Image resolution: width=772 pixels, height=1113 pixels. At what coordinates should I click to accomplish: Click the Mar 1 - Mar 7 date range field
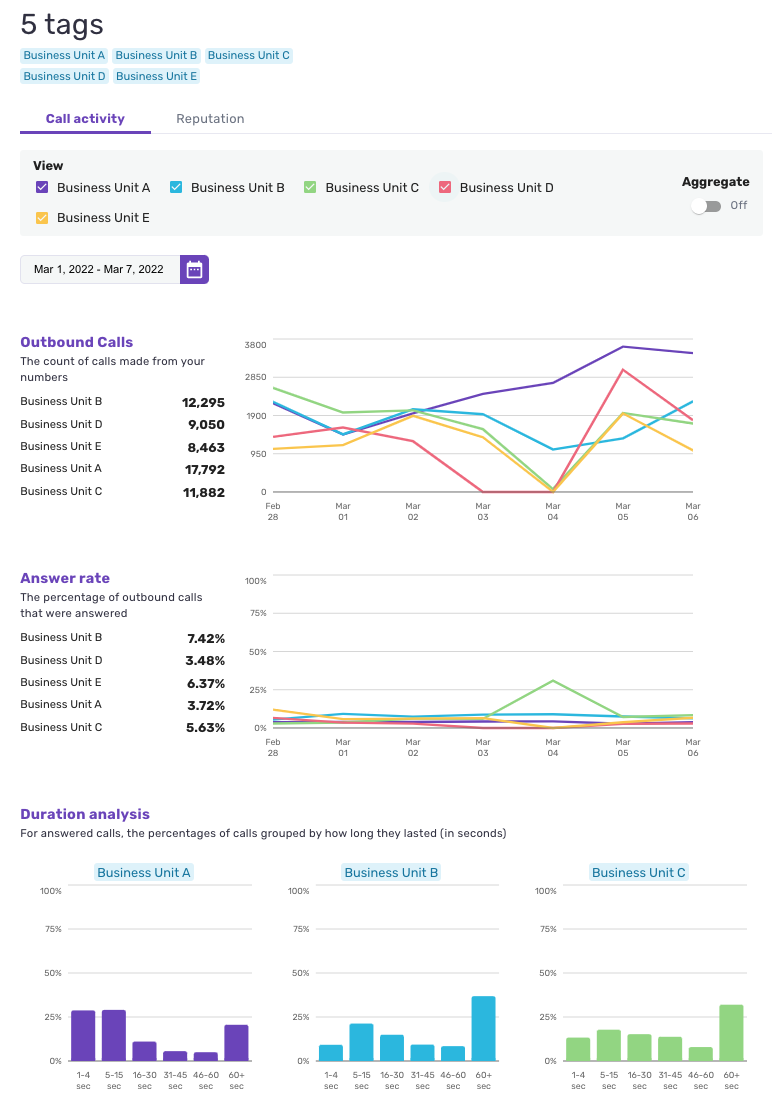pos(99,269)
